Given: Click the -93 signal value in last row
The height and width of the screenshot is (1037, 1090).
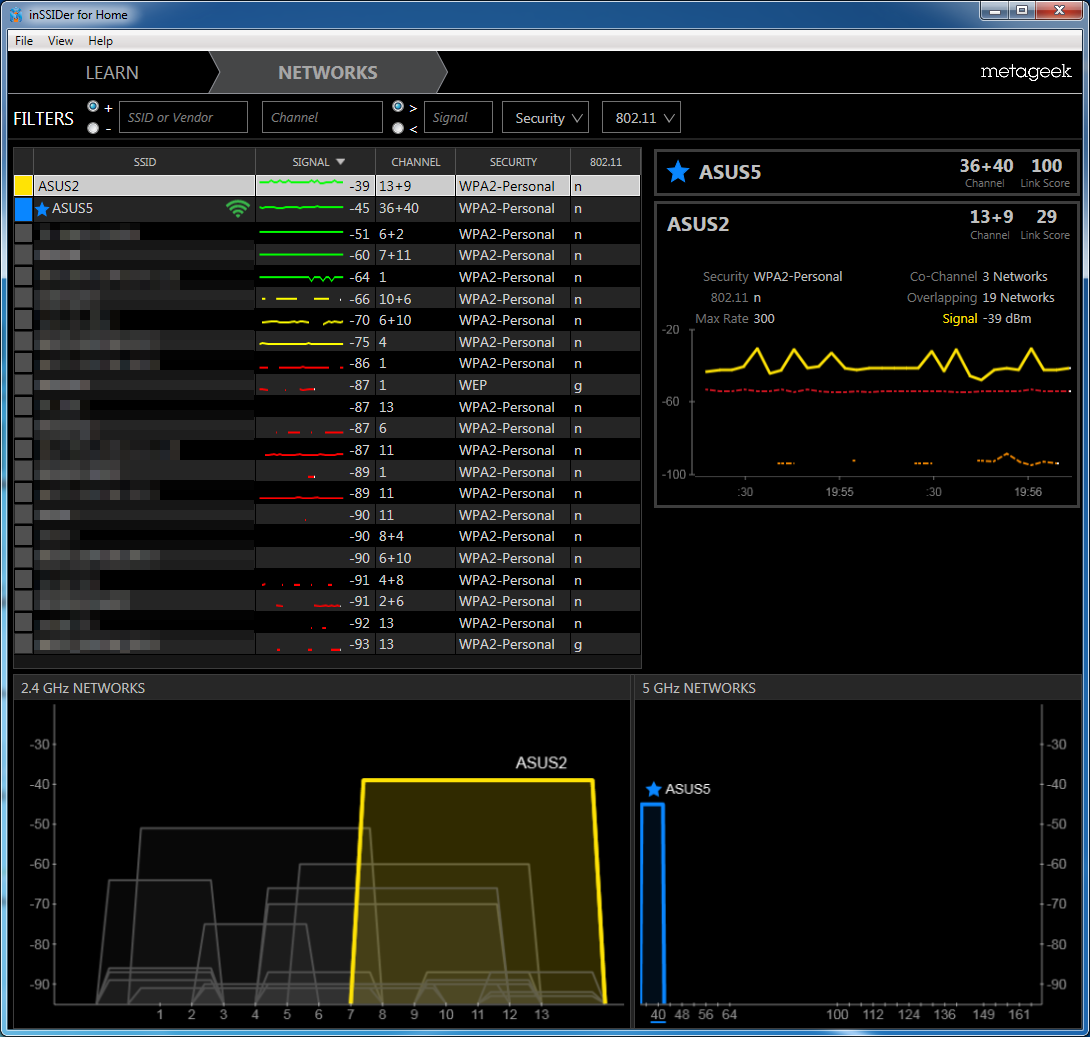Looking at the screenshot, I should point(359,644).
